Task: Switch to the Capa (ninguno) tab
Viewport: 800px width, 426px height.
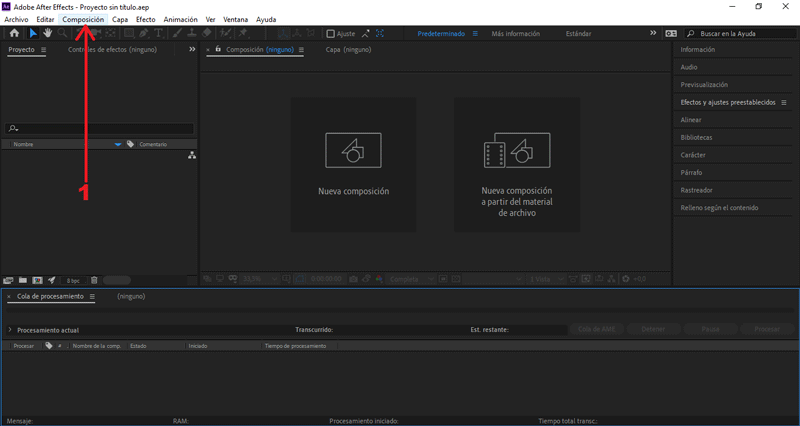Action: (x=348, y=49)
